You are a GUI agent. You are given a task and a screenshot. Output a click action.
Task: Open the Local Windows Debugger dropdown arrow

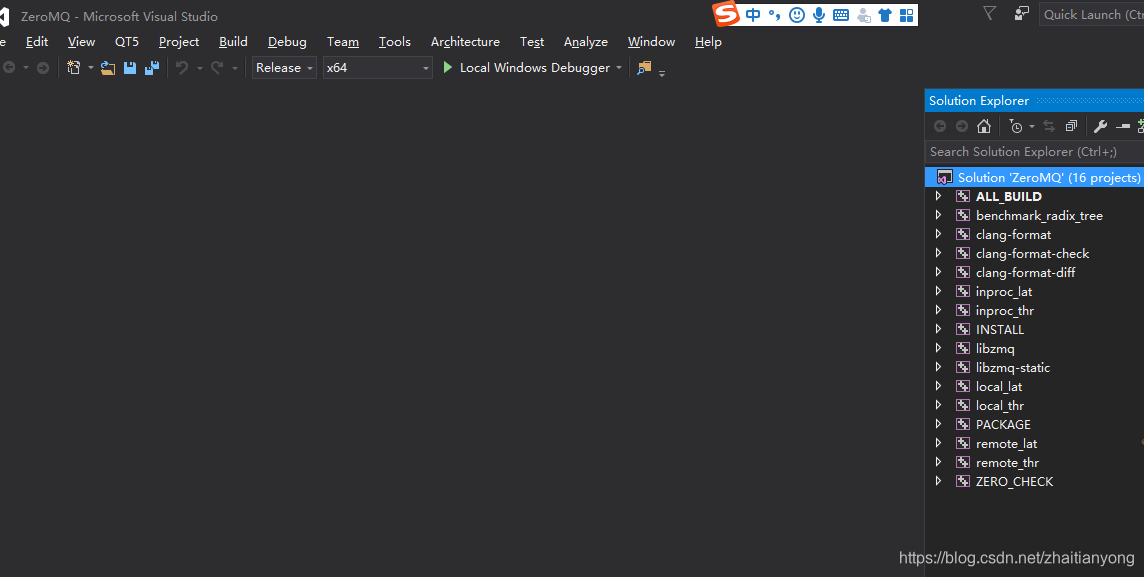coord(619,68)
